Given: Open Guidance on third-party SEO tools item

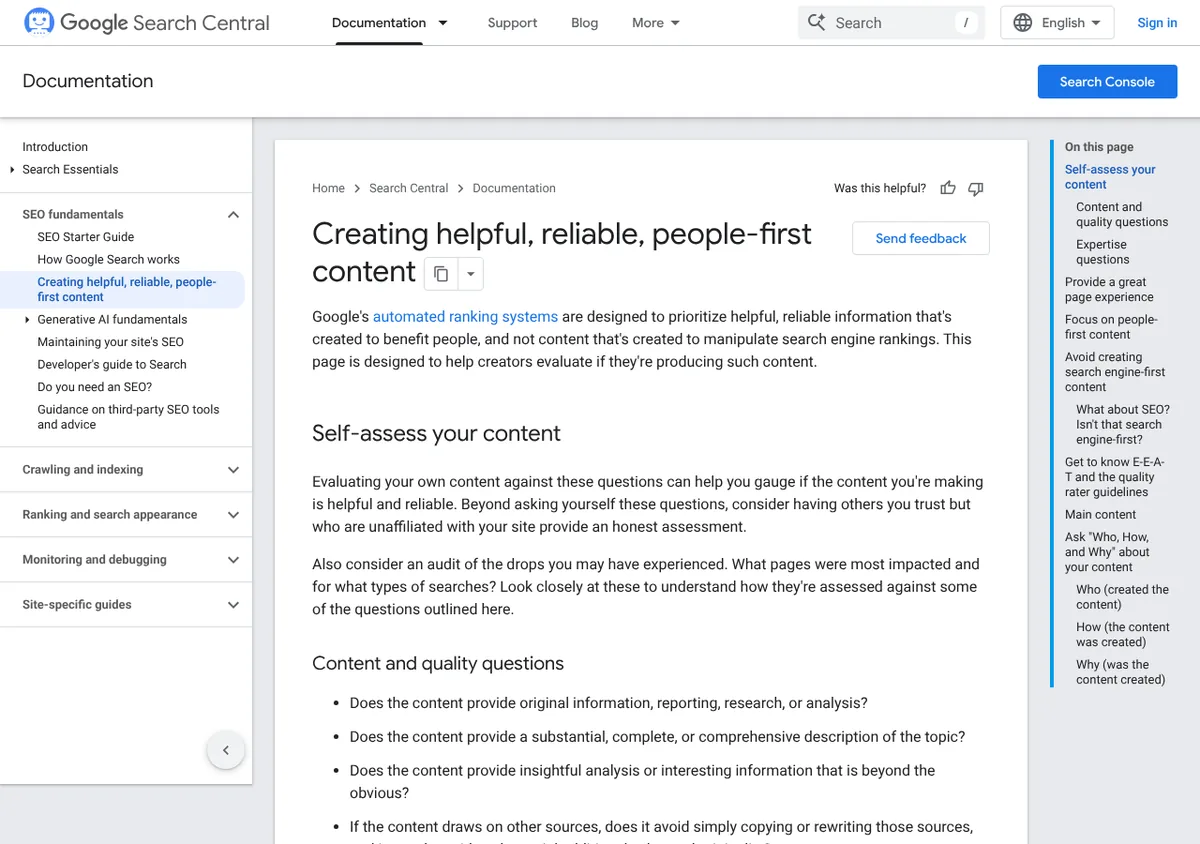Looking at the screenshot, I should click(128, 417).
